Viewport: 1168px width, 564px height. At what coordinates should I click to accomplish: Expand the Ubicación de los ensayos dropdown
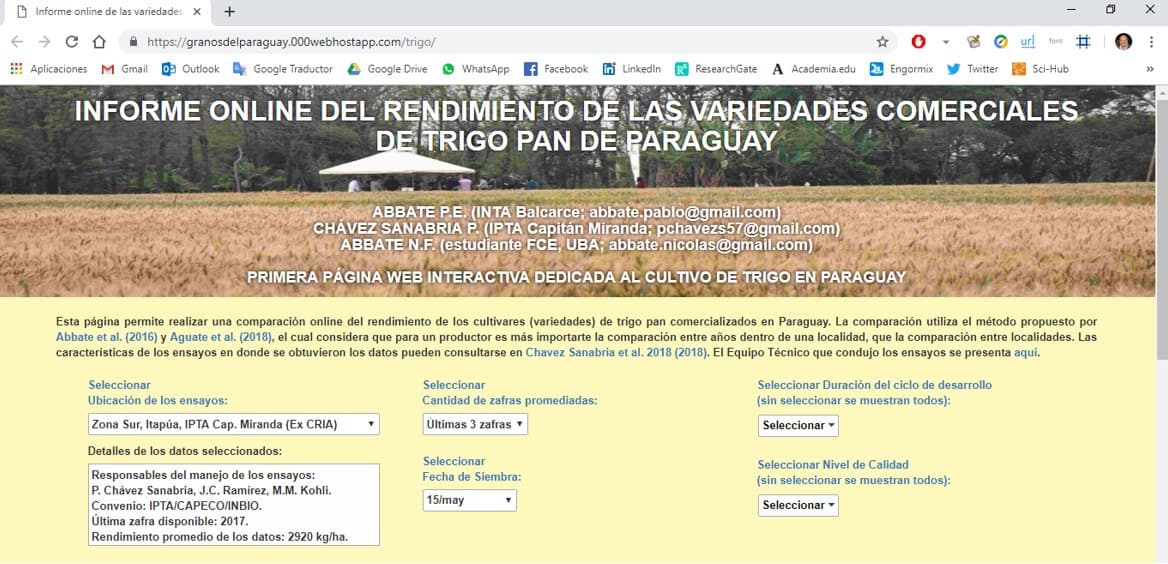coord(234,424)
